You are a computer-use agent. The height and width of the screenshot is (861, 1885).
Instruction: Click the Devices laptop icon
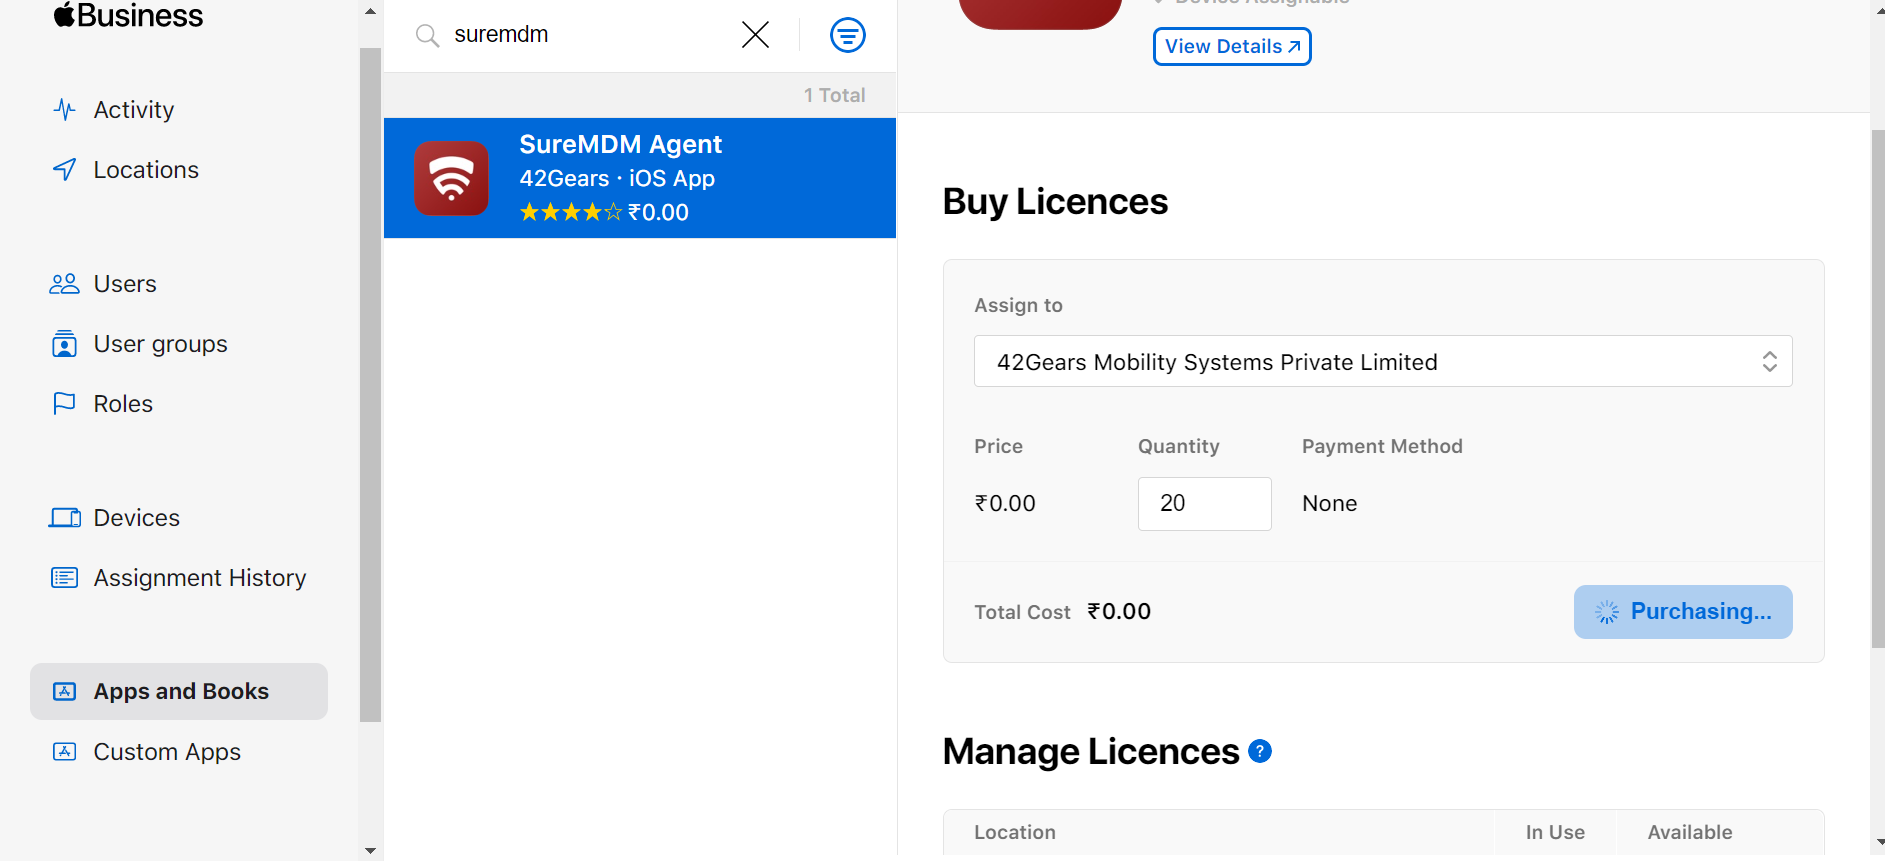click(65, 518)
